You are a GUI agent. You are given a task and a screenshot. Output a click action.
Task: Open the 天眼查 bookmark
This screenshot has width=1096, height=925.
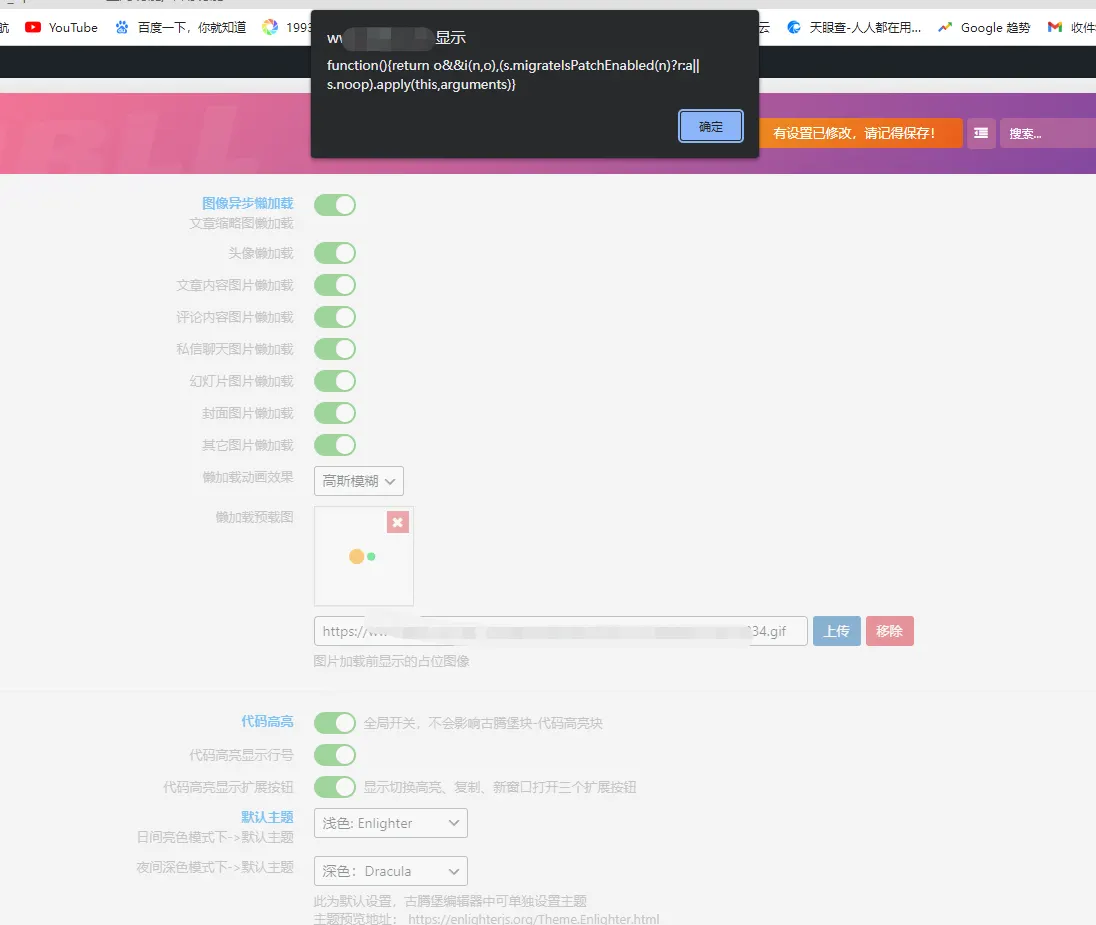click(x=853, y=27)
